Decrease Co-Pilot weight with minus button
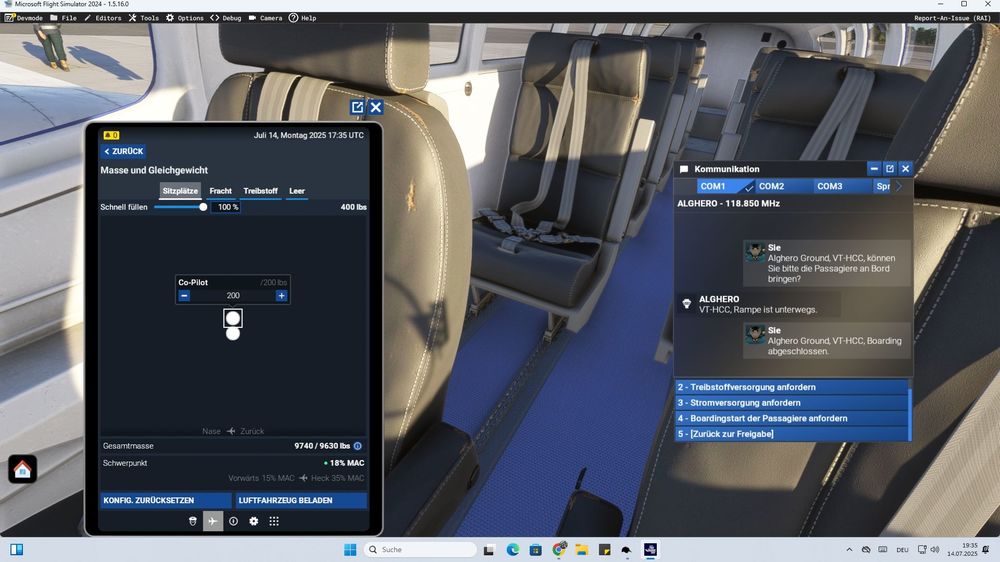Viewport: 1000px width, 562px height. click(x=184, y=296)
